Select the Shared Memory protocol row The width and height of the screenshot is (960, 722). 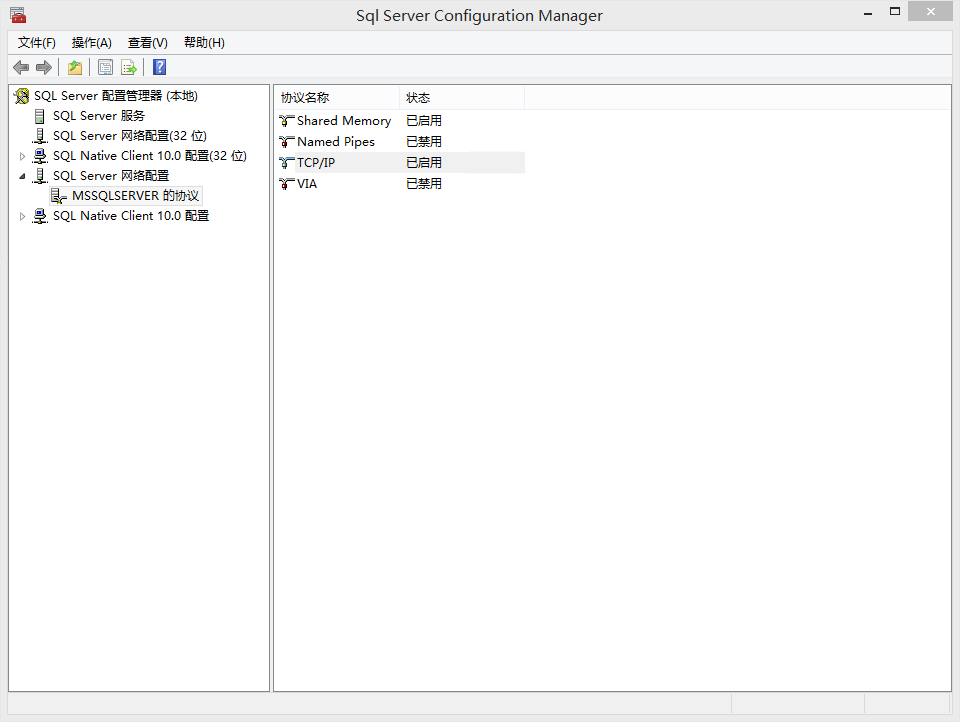pos(401,121)
